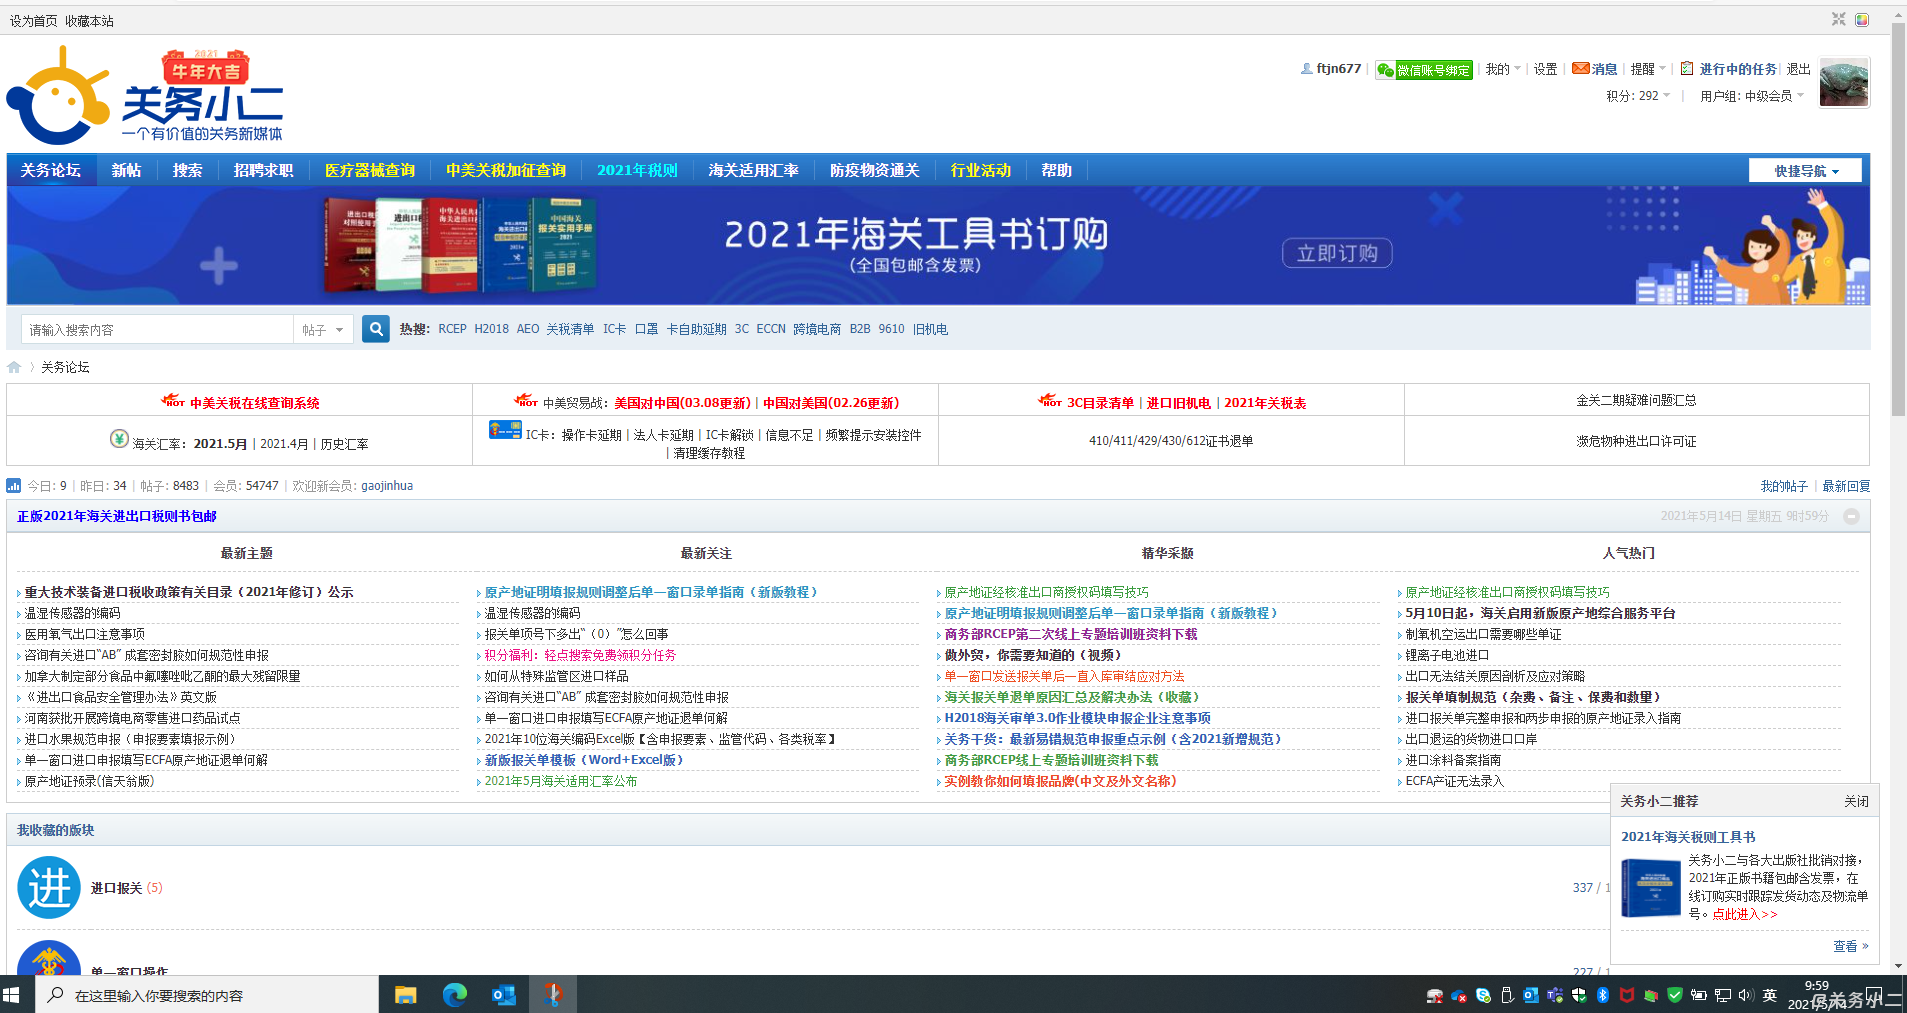Open post 锂离子电池进口
Screen dimensions: 1907x1013
pos(1447,655)
